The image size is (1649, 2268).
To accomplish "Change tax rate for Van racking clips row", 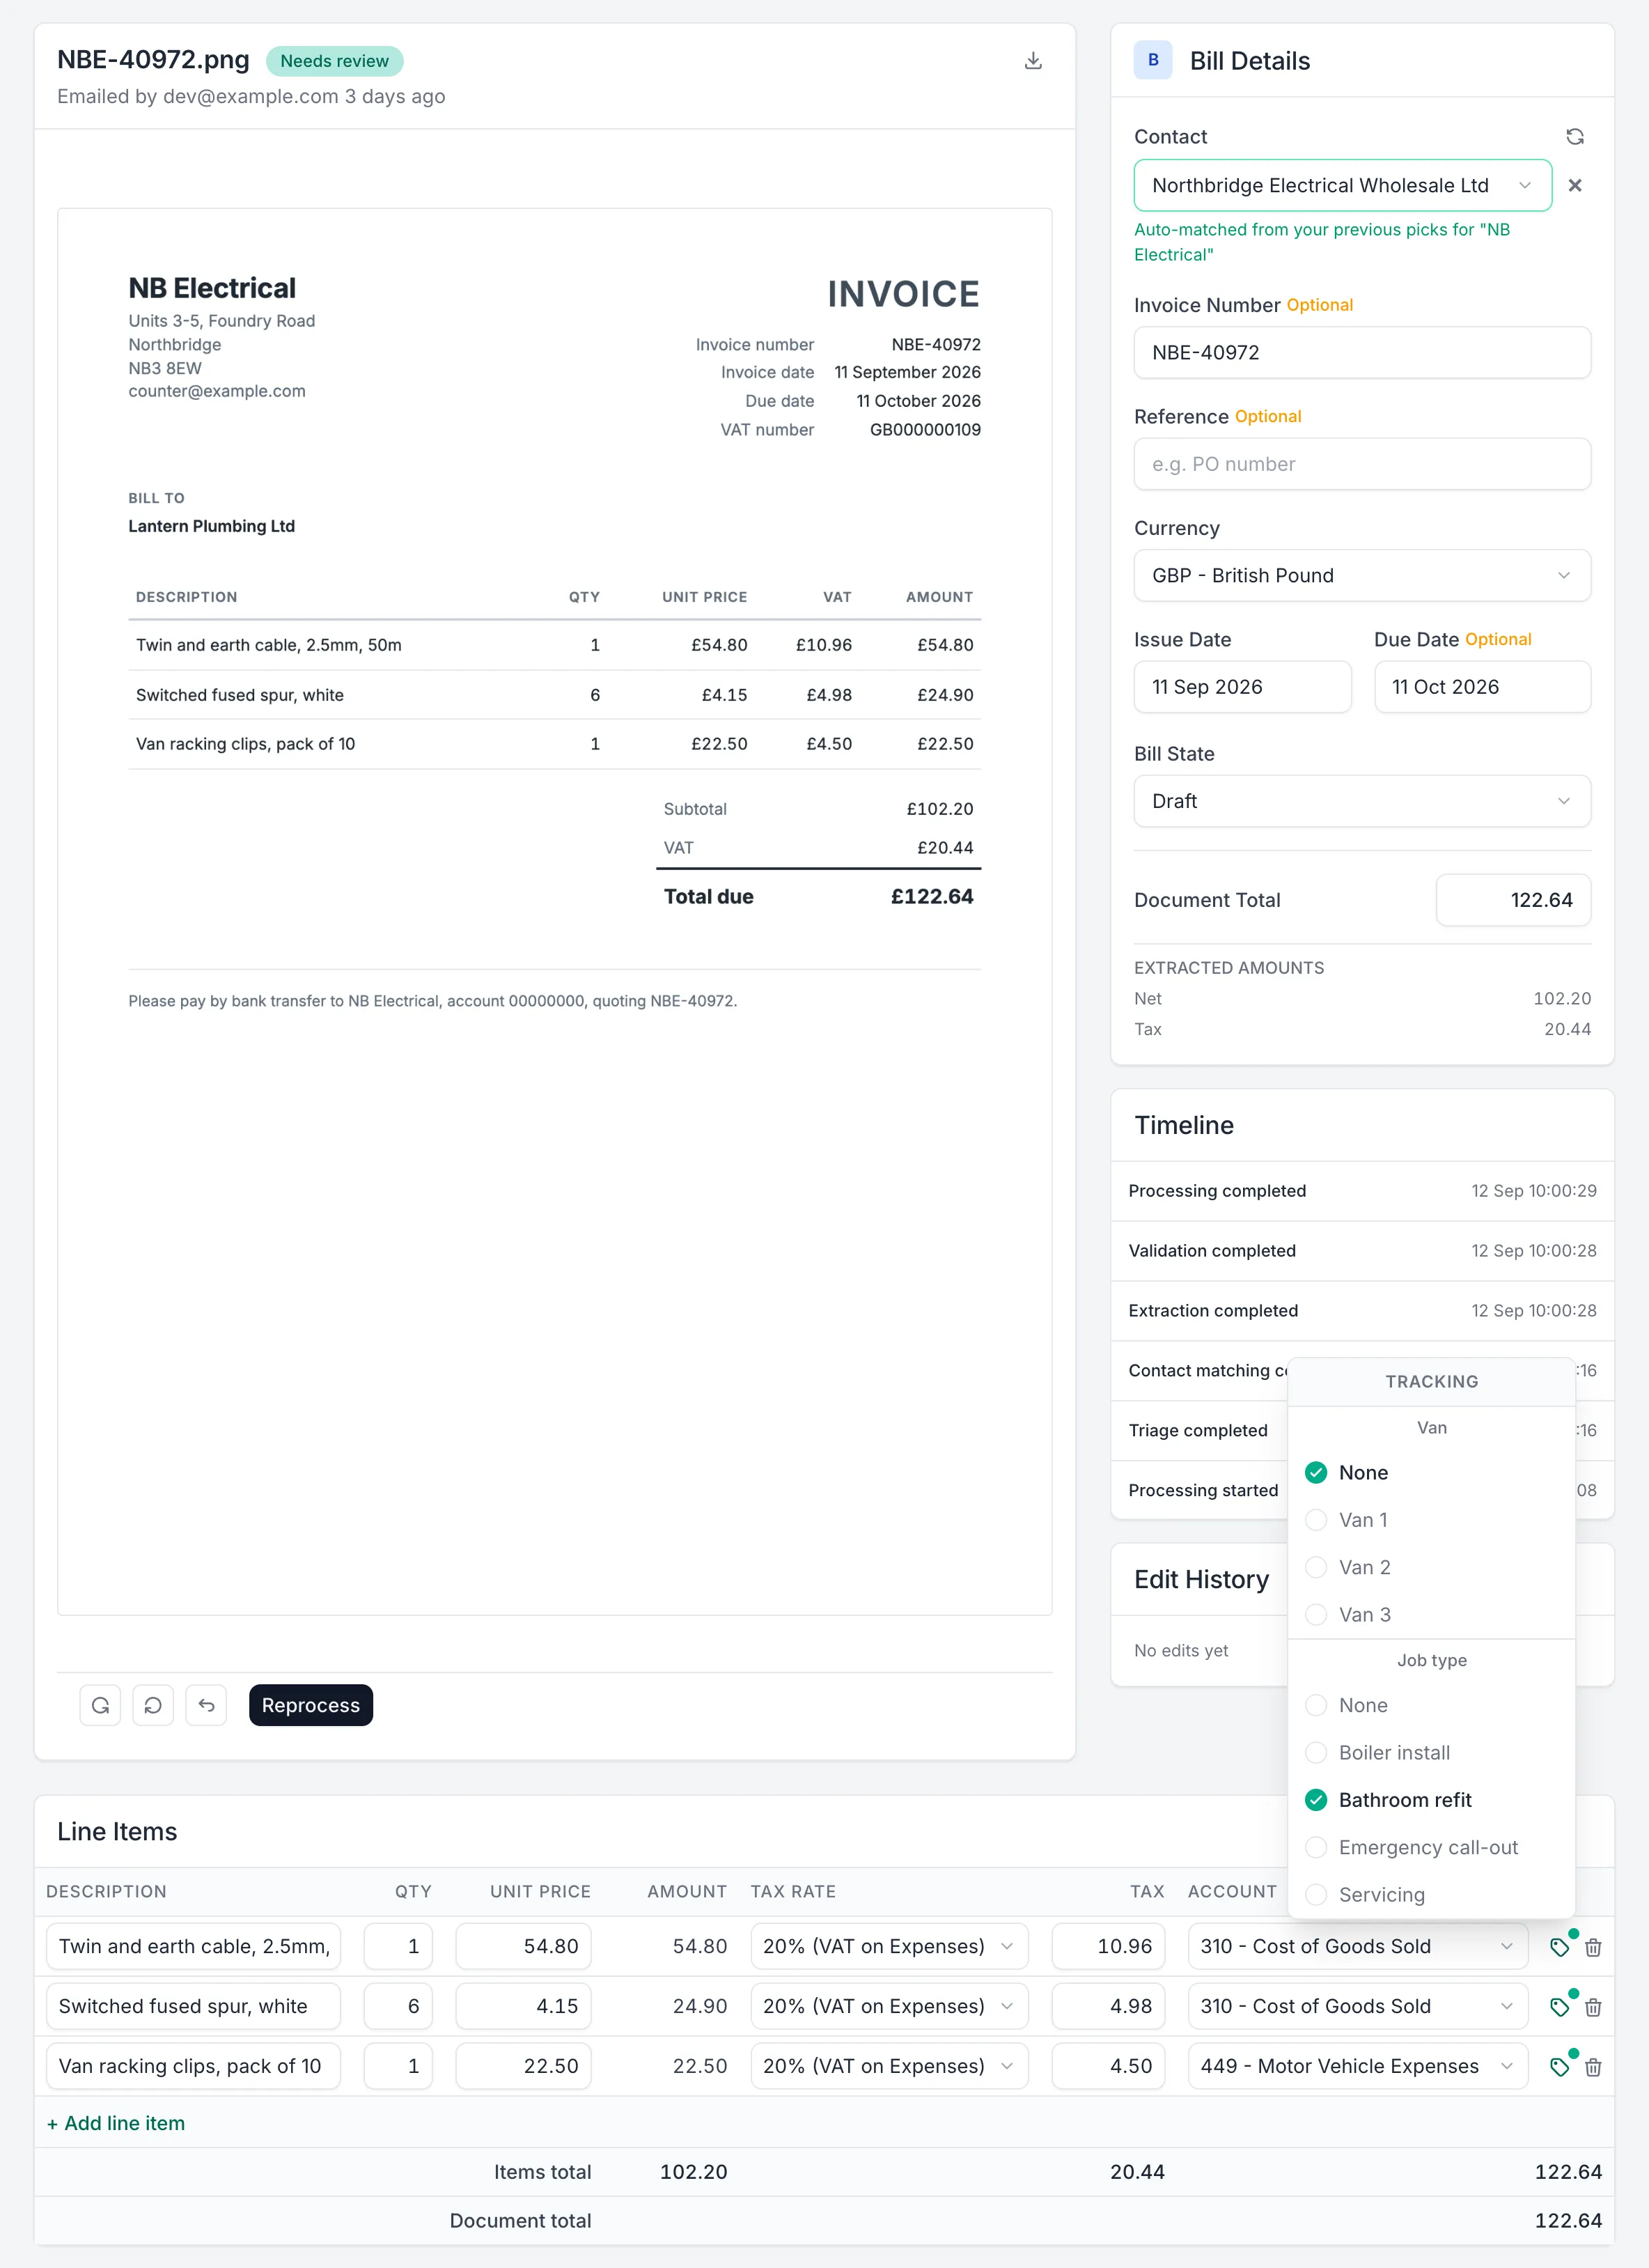I will 889,2066.
